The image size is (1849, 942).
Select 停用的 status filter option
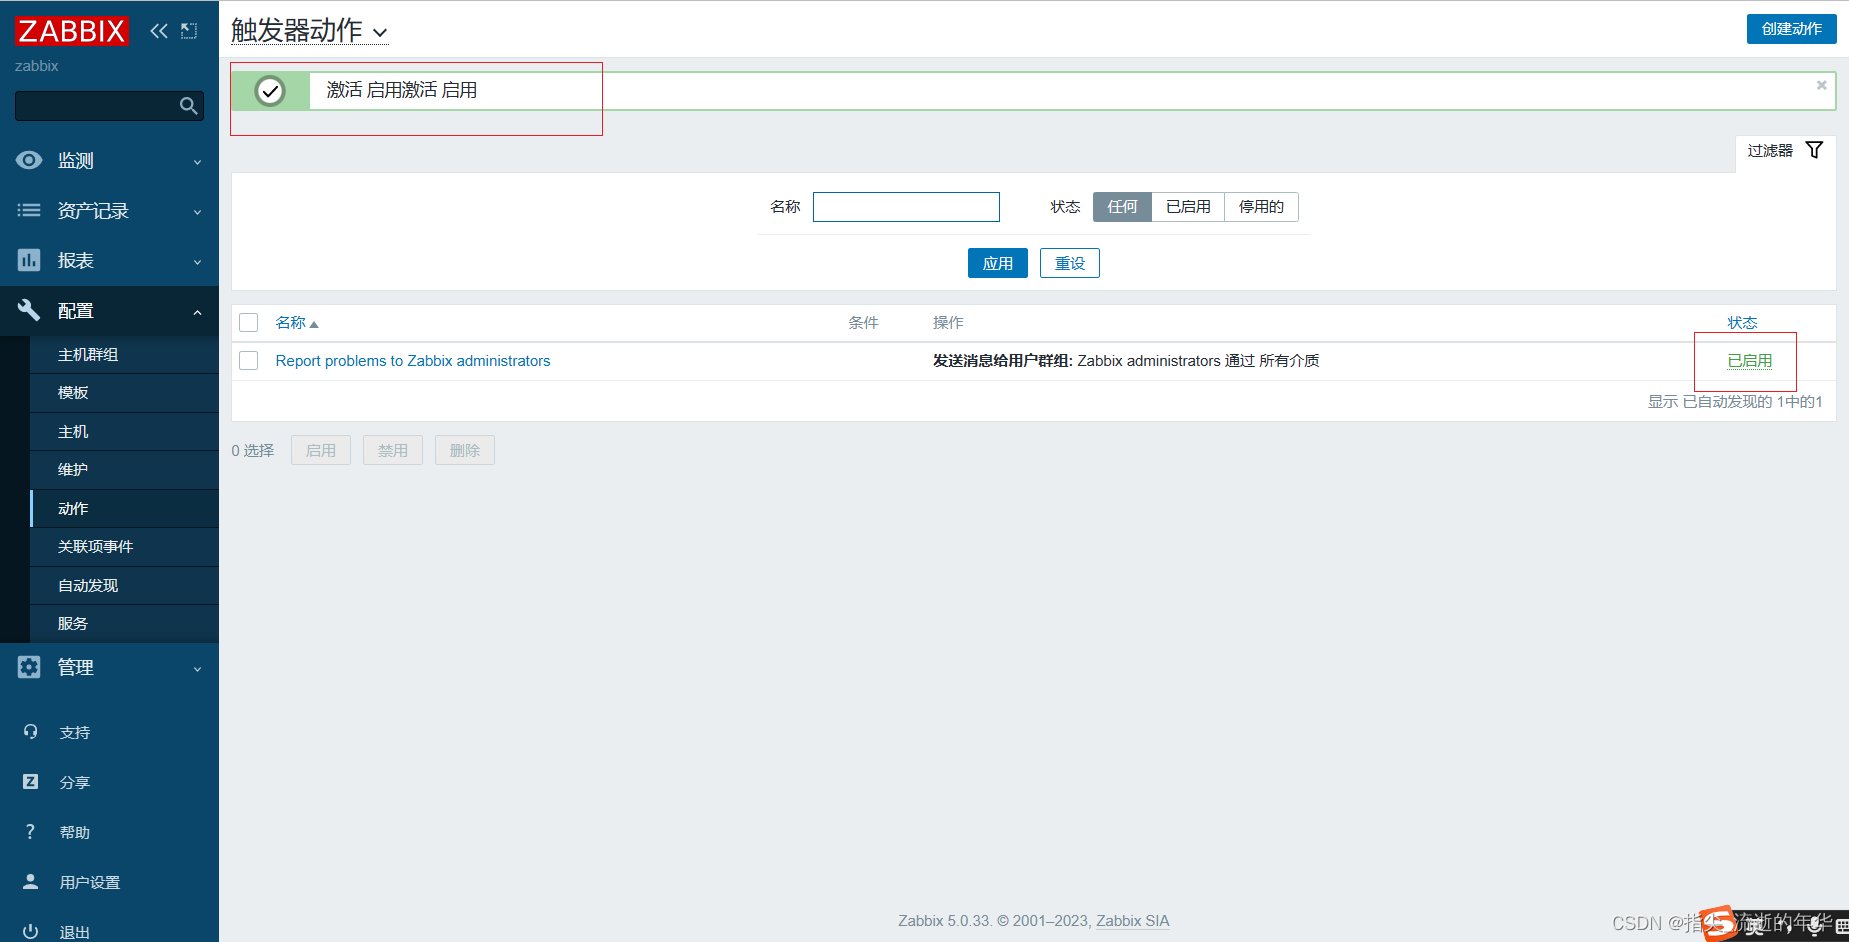tap(1261, 207)
